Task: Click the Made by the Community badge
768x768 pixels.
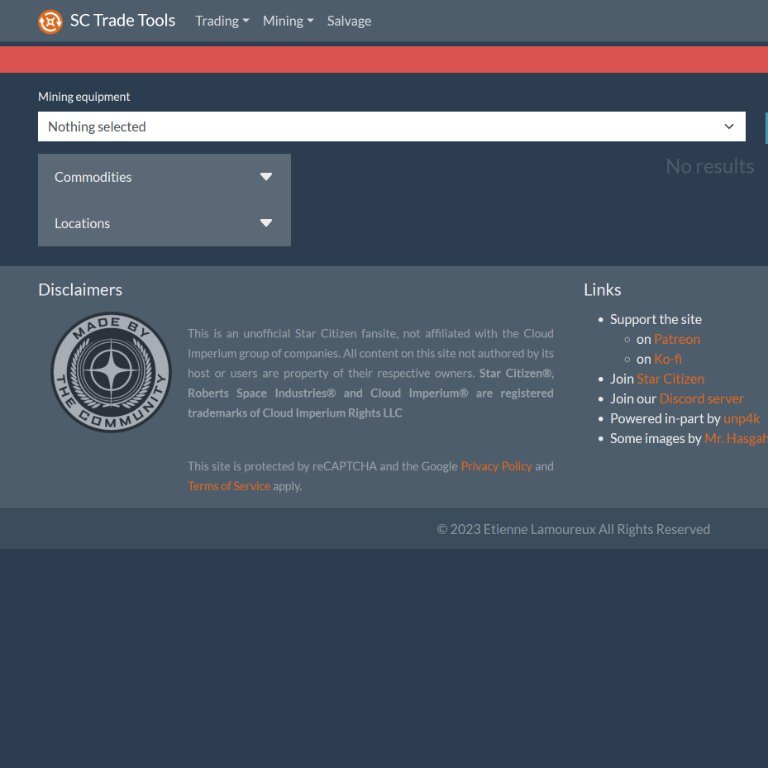Action: (x=111, y=372)
